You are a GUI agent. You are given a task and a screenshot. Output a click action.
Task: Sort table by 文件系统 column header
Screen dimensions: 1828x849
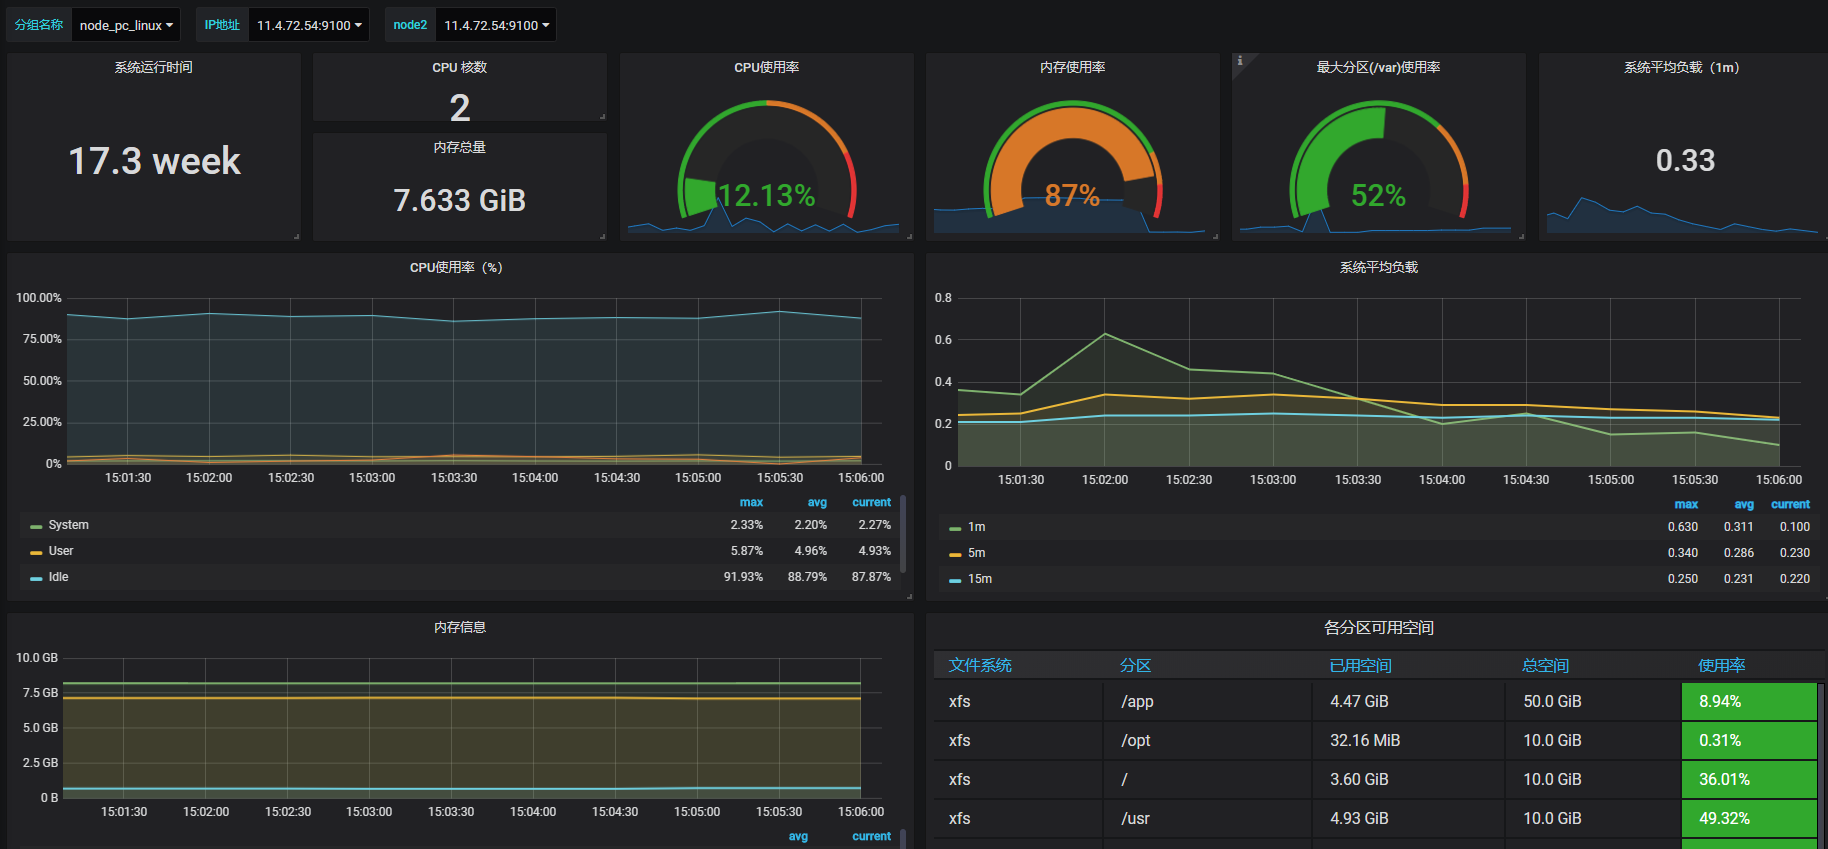point(980,665)
